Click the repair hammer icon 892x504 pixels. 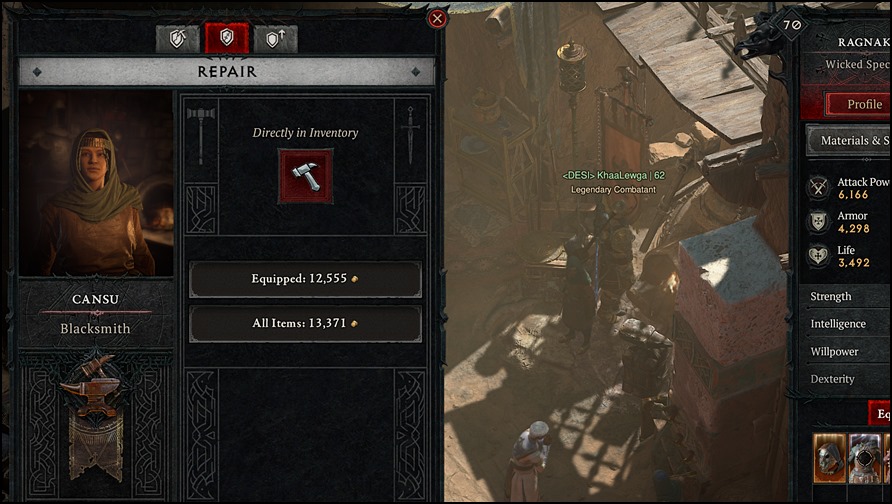305,176
